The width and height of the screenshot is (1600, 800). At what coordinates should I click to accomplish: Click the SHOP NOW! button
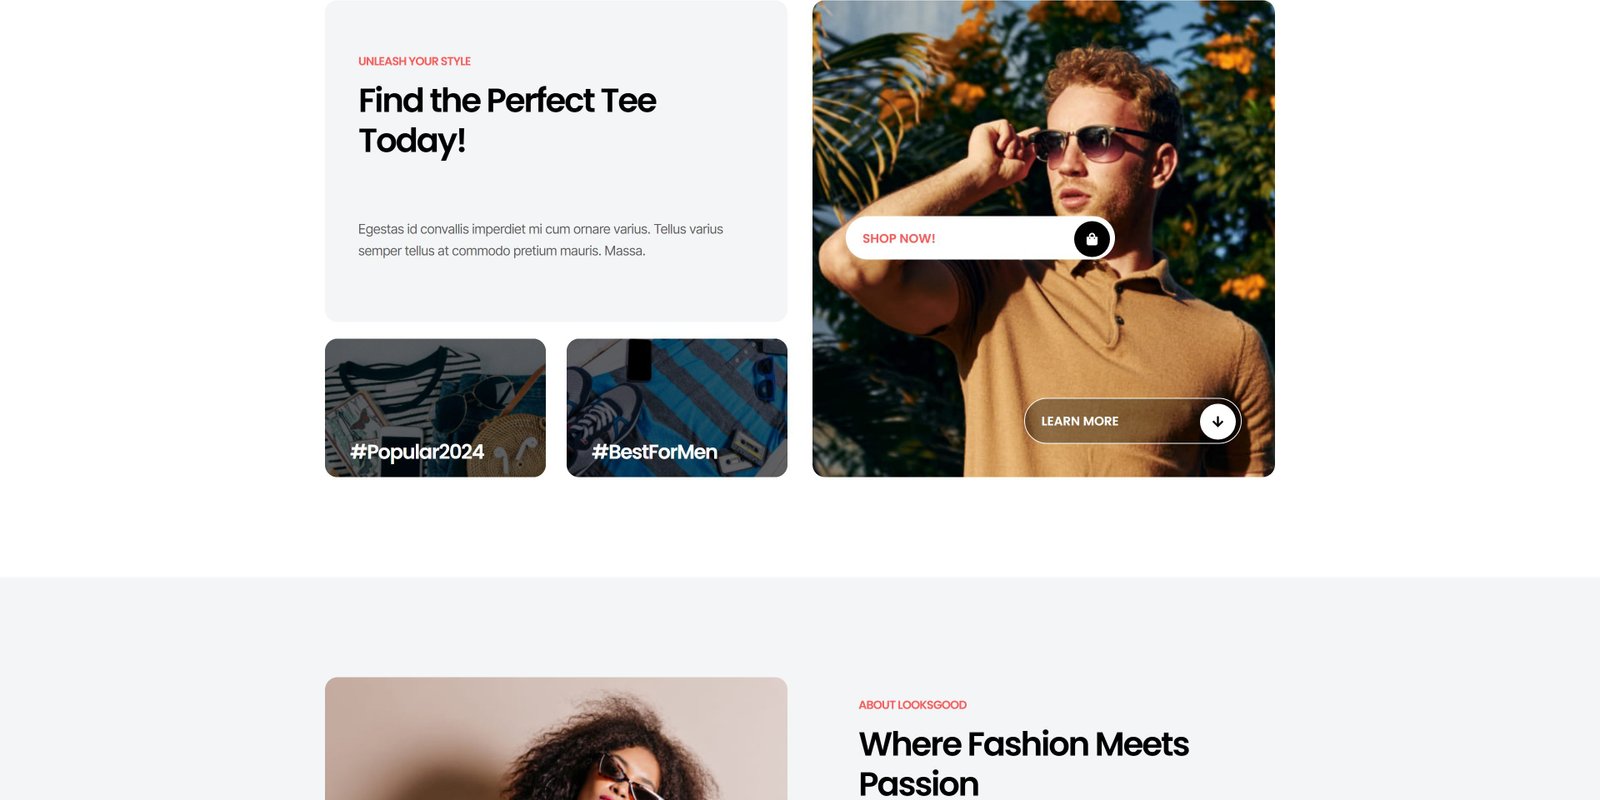pos(980,239)
